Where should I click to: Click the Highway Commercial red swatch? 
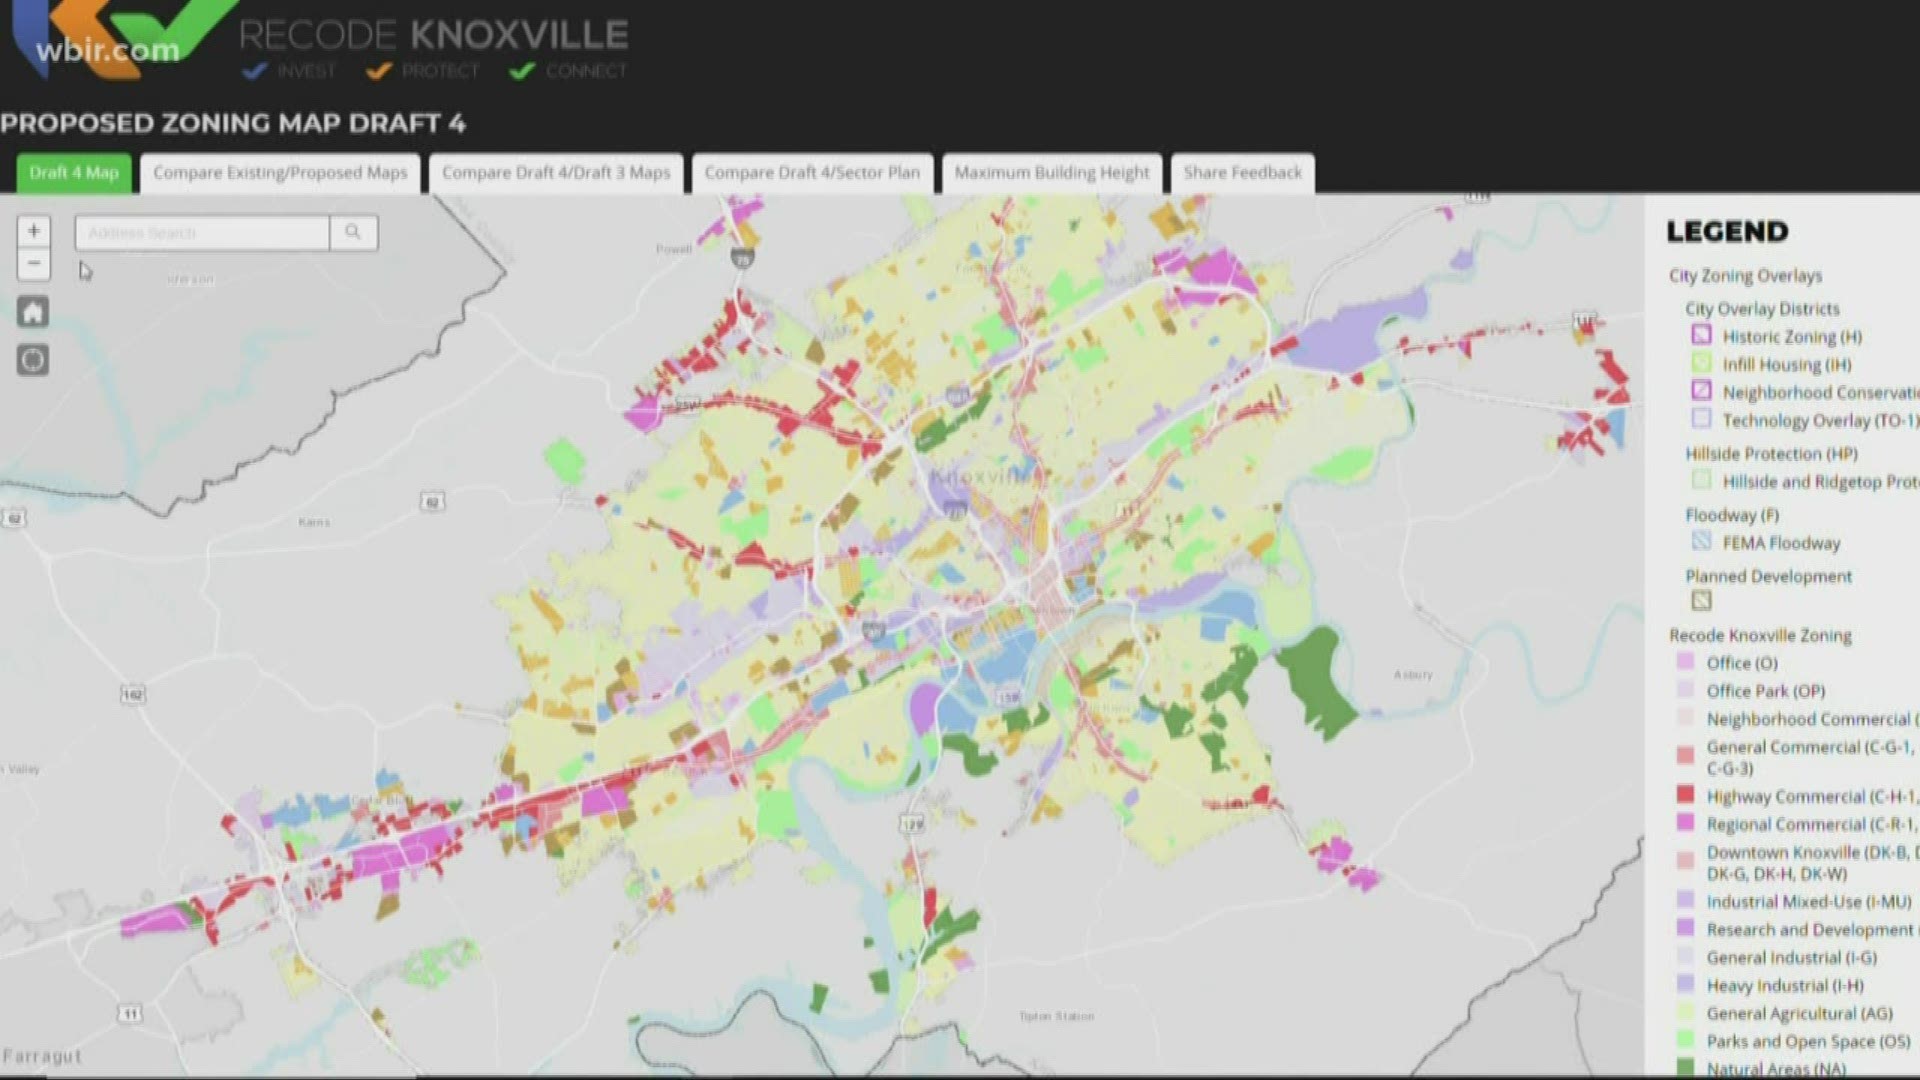pyautogui.click(x=1685, y=795)
